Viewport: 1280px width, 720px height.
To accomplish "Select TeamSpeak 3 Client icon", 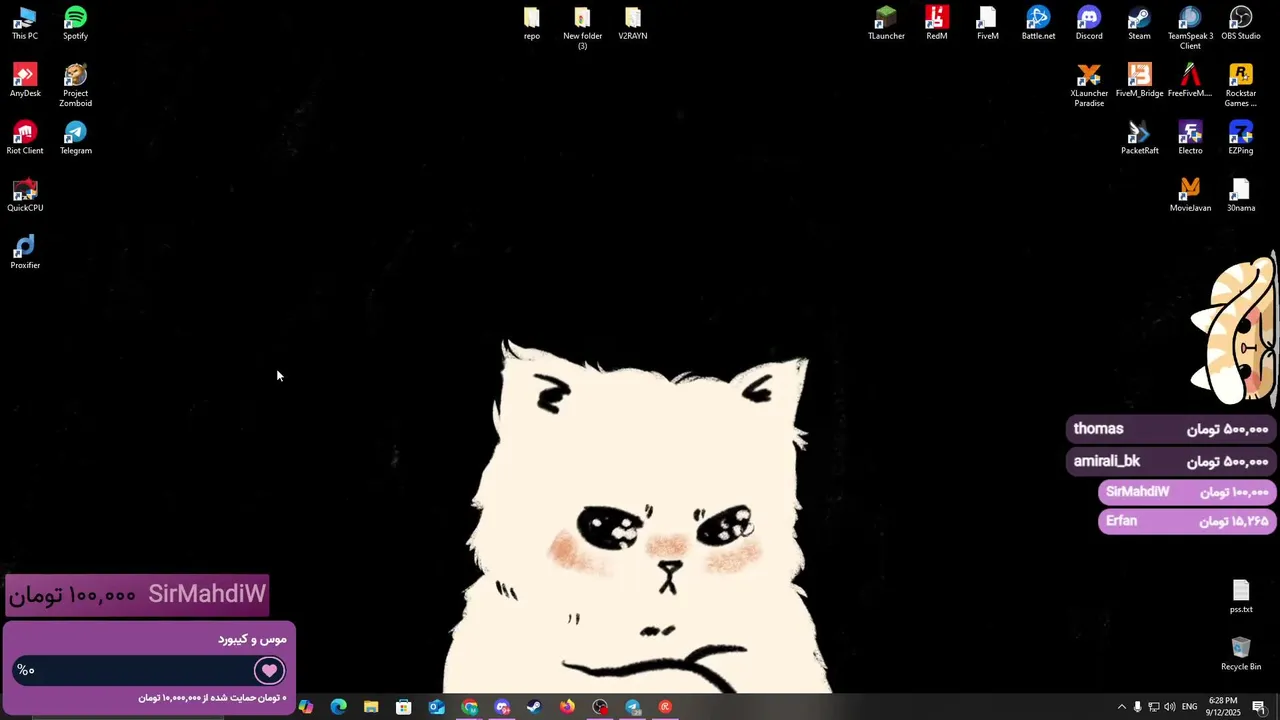I will click(1190, 28).
